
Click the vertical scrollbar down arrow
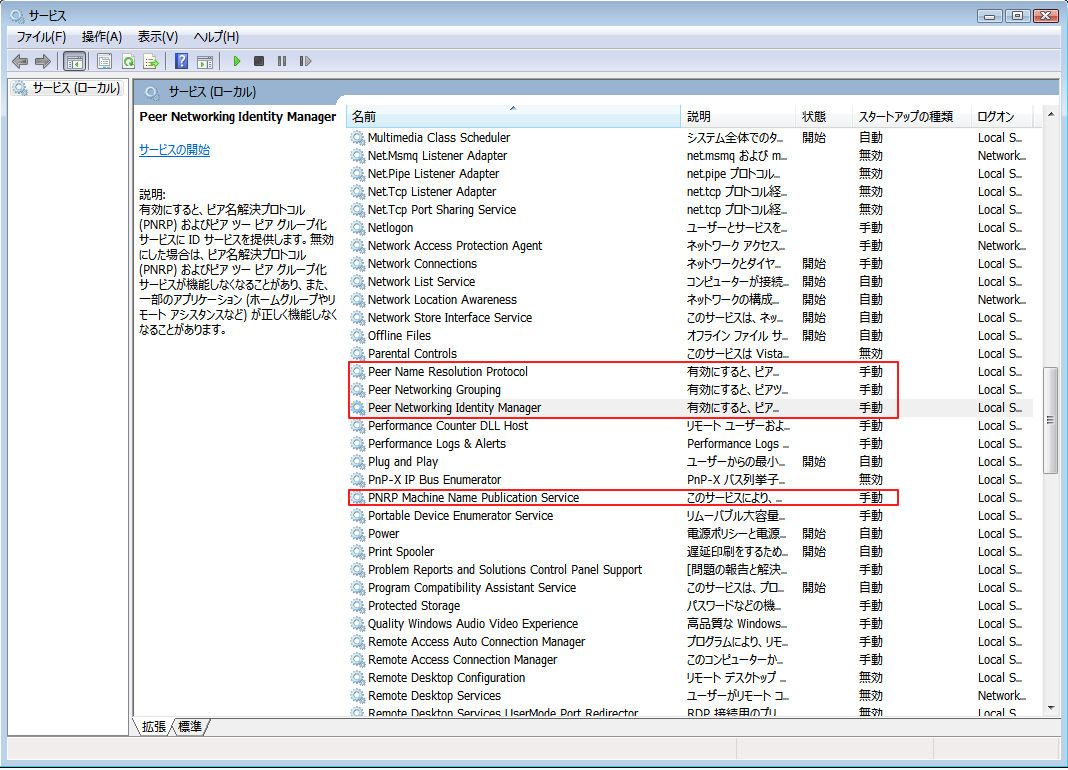click(1050, 706)
